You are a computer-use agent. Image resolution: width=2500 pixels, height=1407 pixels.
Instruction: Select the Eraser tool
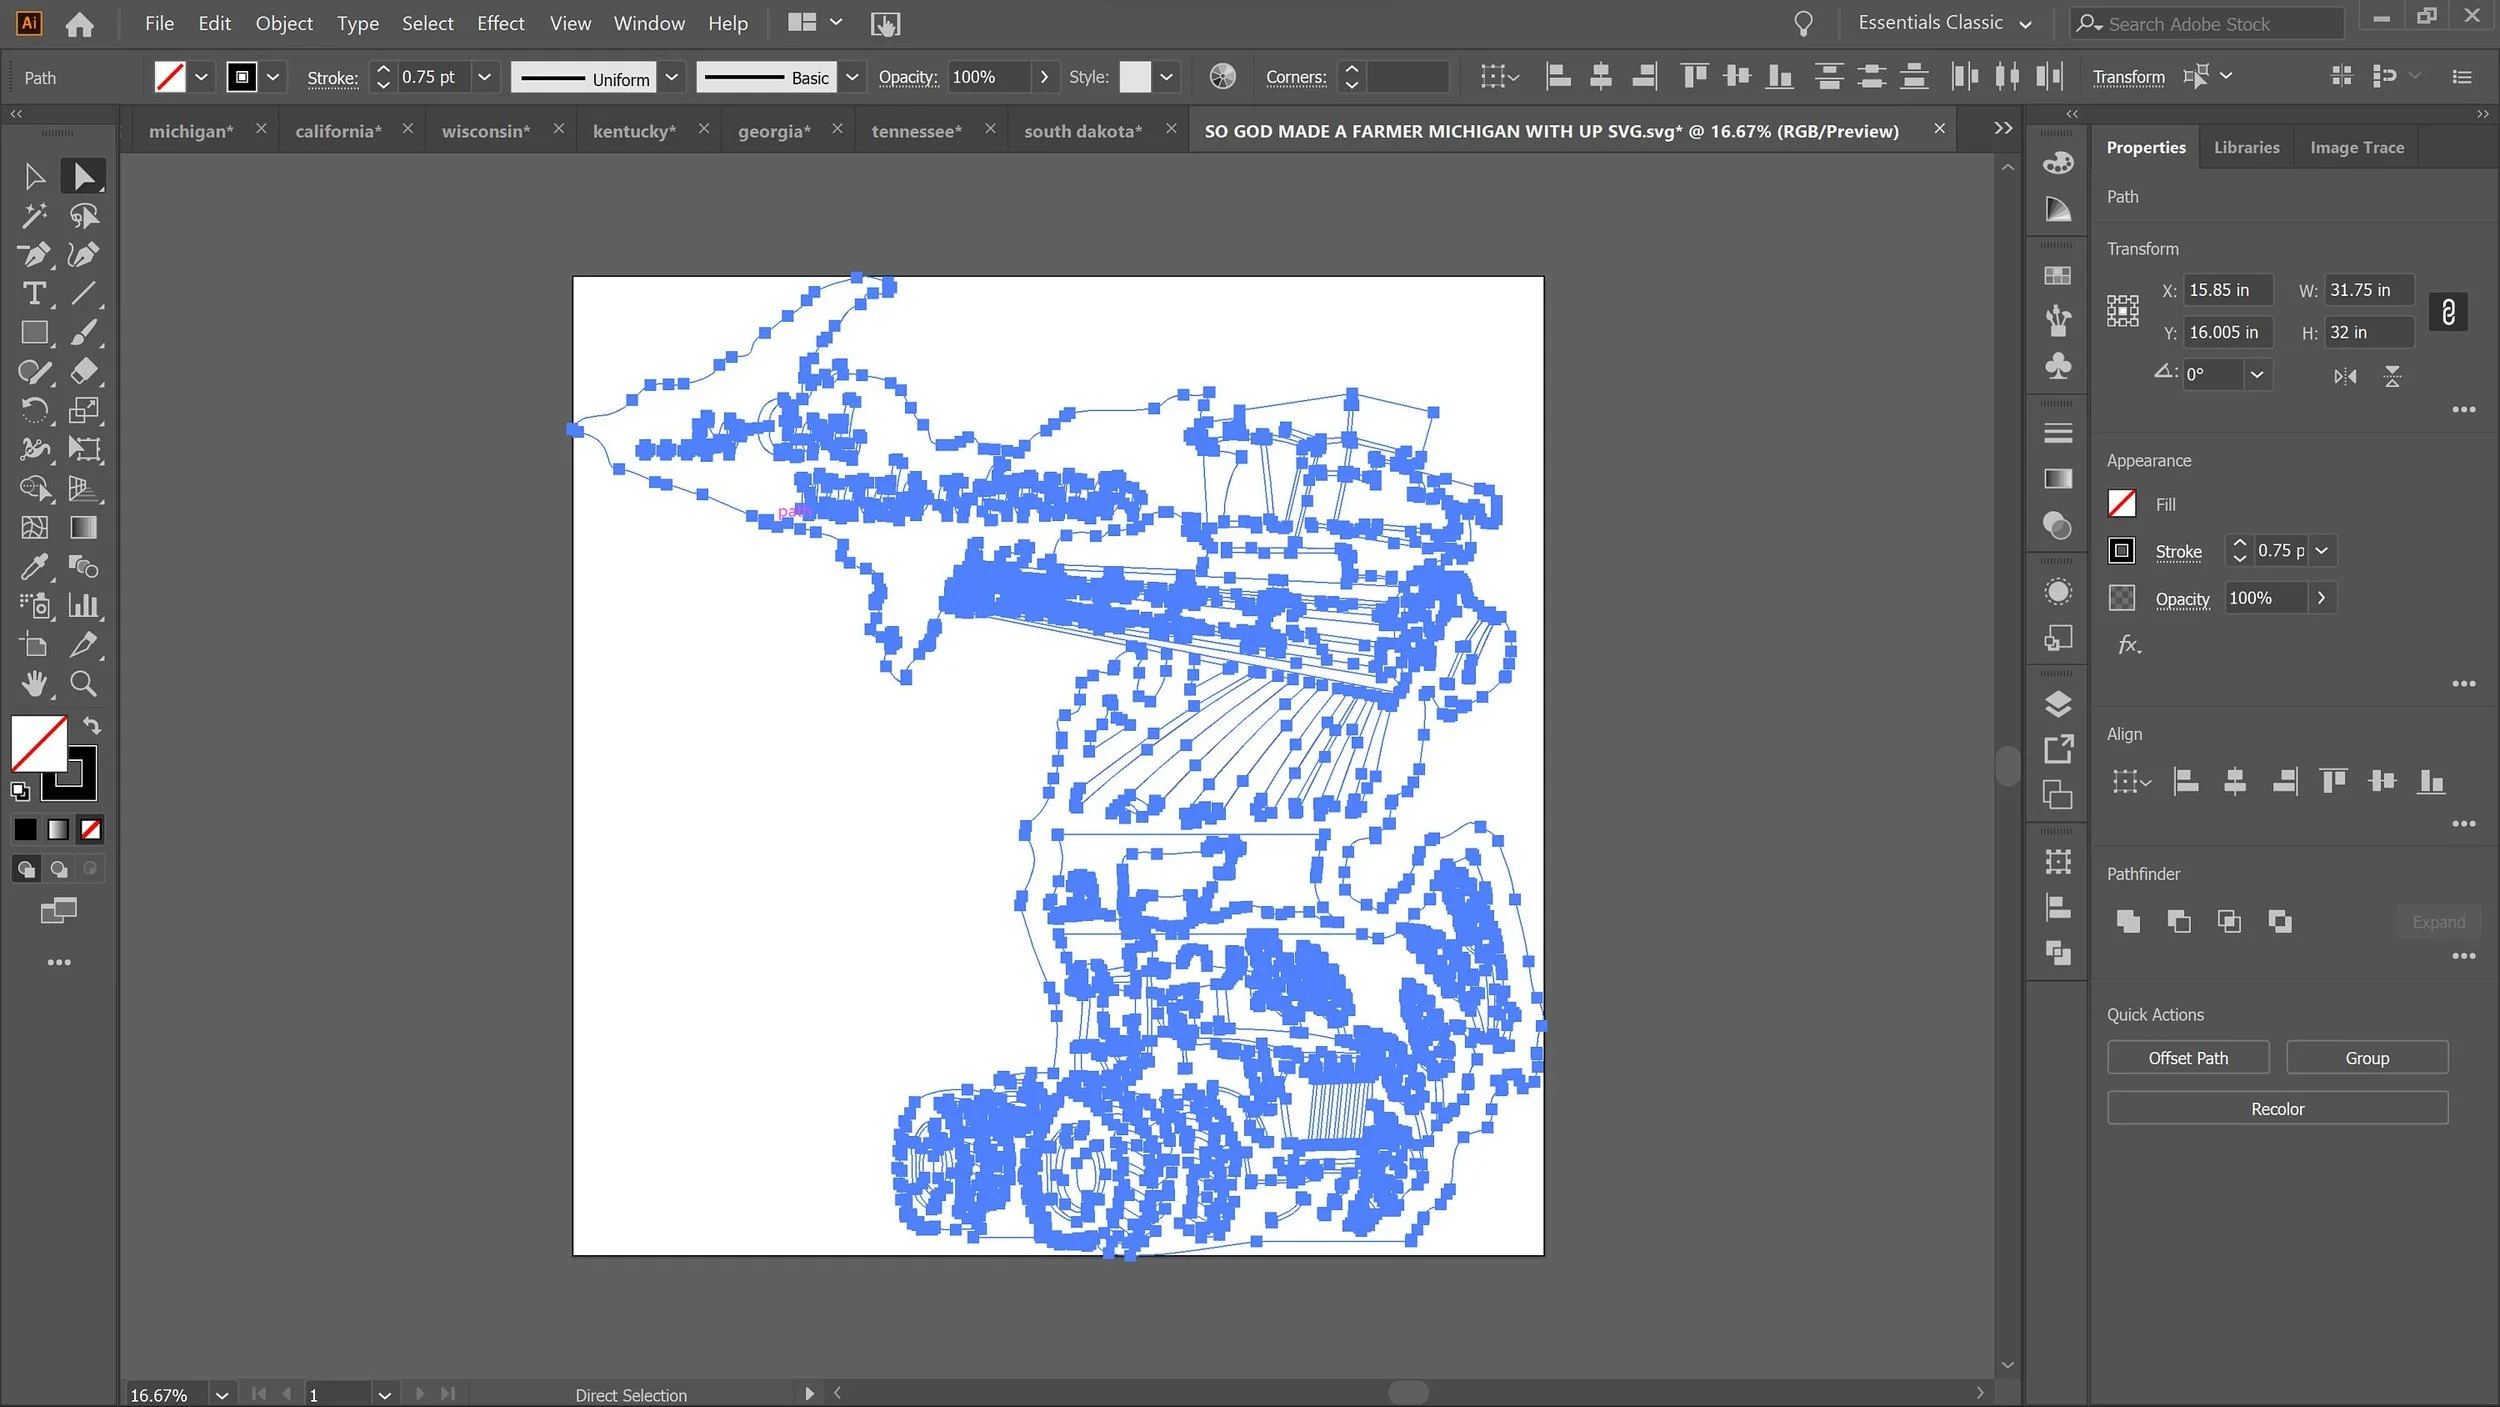point(83,372)
